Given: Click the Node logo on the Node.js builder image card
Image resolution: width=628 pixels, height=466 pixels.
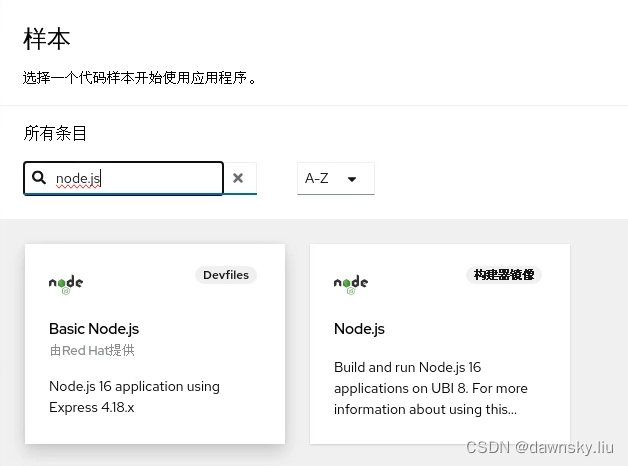Looking at the screenshot, I should point(351,284).
